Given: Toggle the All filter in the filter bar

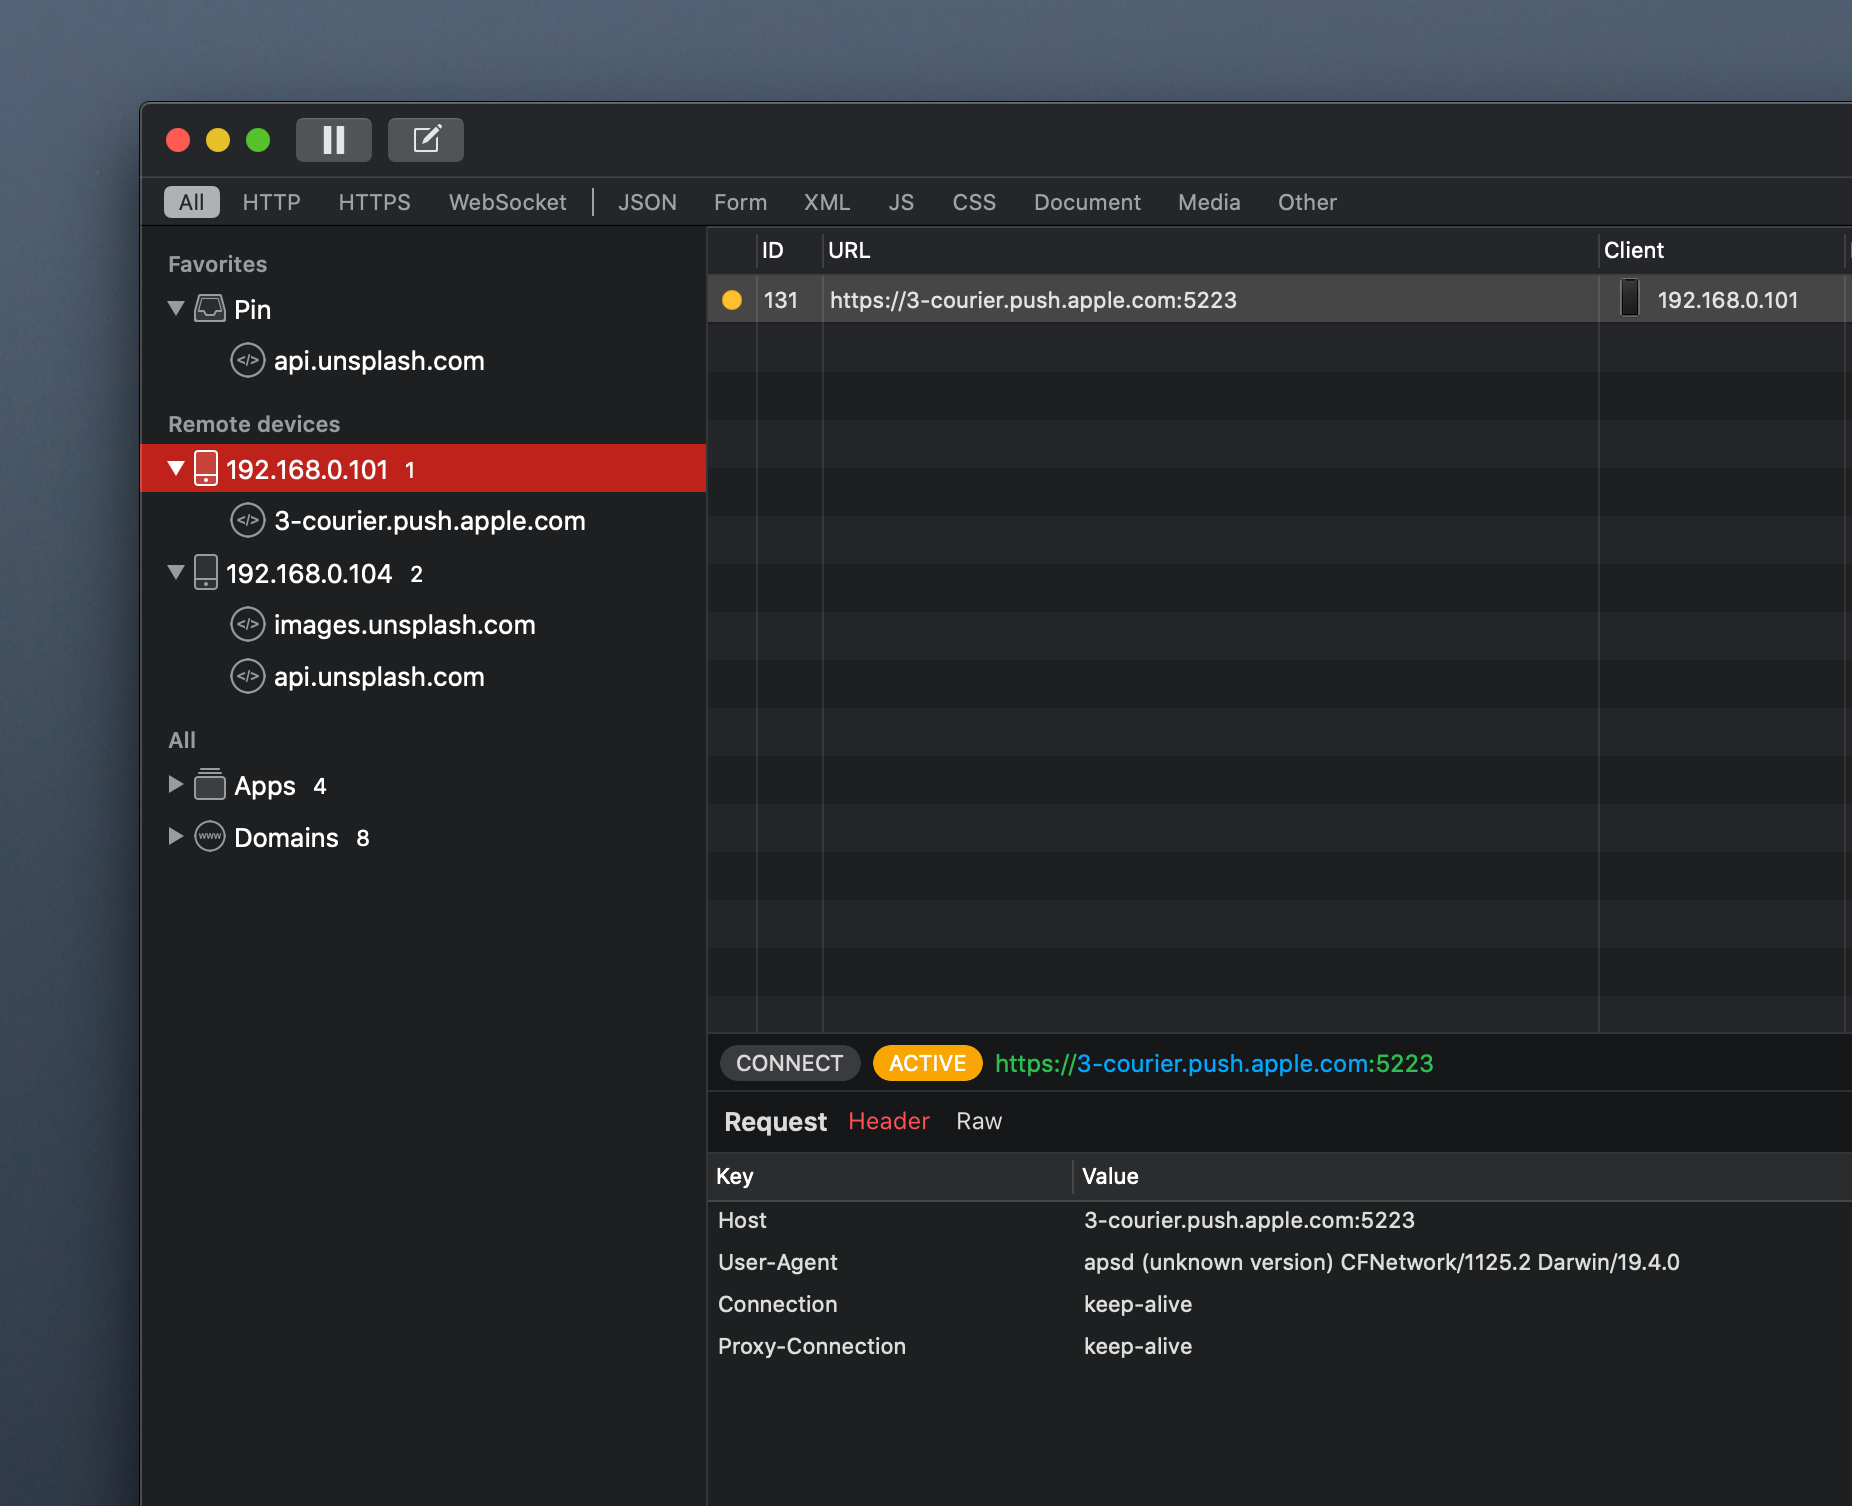Looking at the screenshot, I should [190, 201].
